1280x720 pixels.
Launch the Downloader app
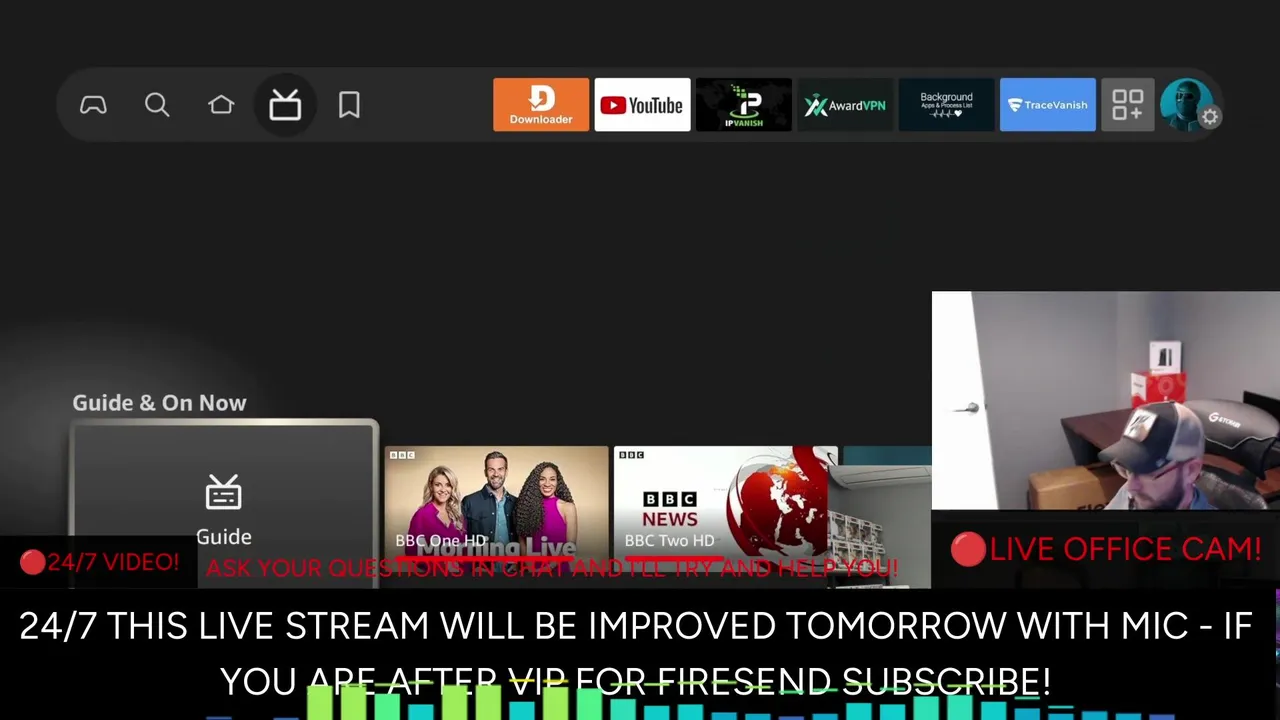coord(541,105)
